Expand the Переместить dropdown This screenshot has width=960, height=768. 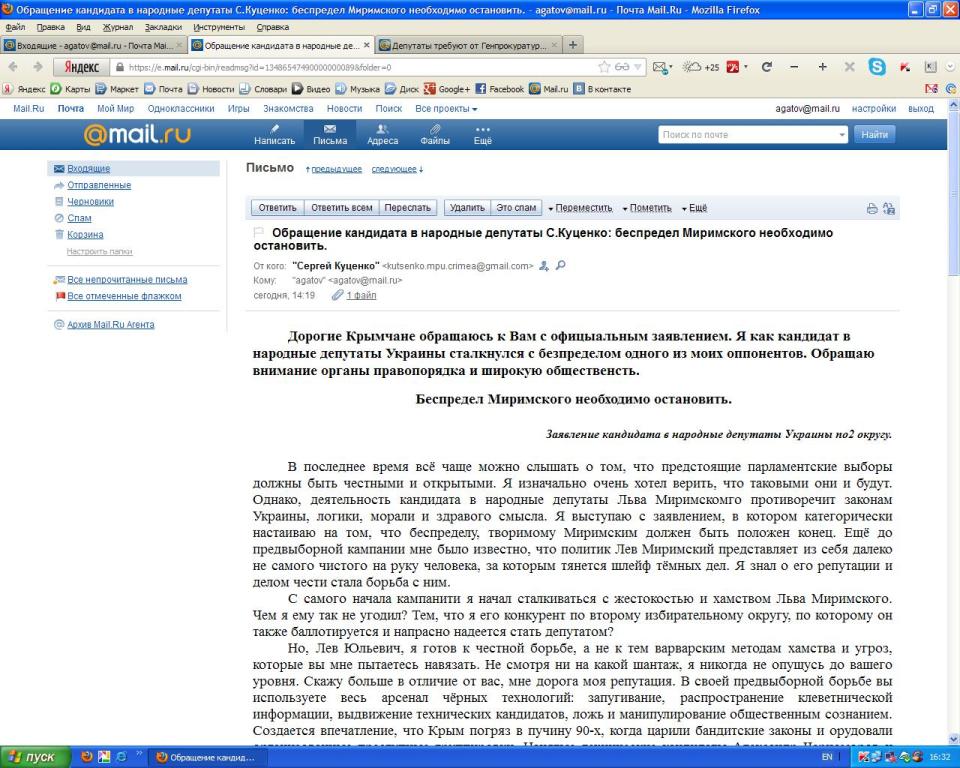pyautogui.click(x=580, y=208)
